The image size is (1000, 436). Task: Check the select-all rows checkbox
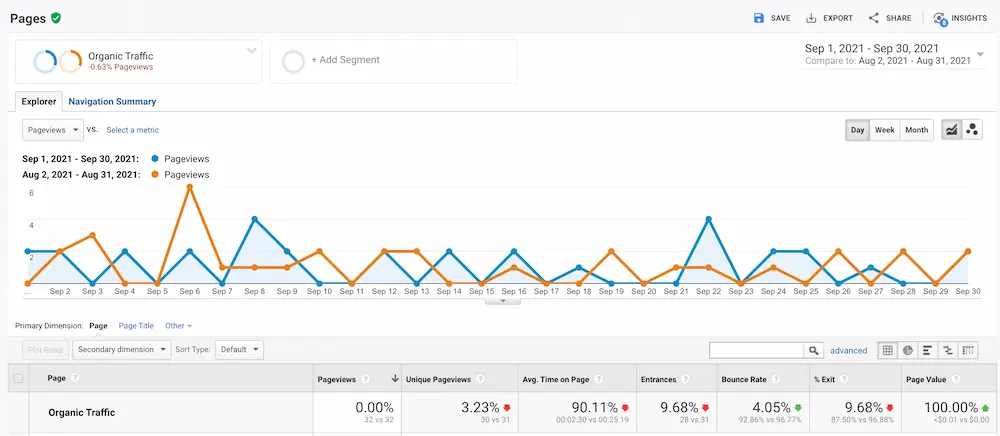click(17, 378)
